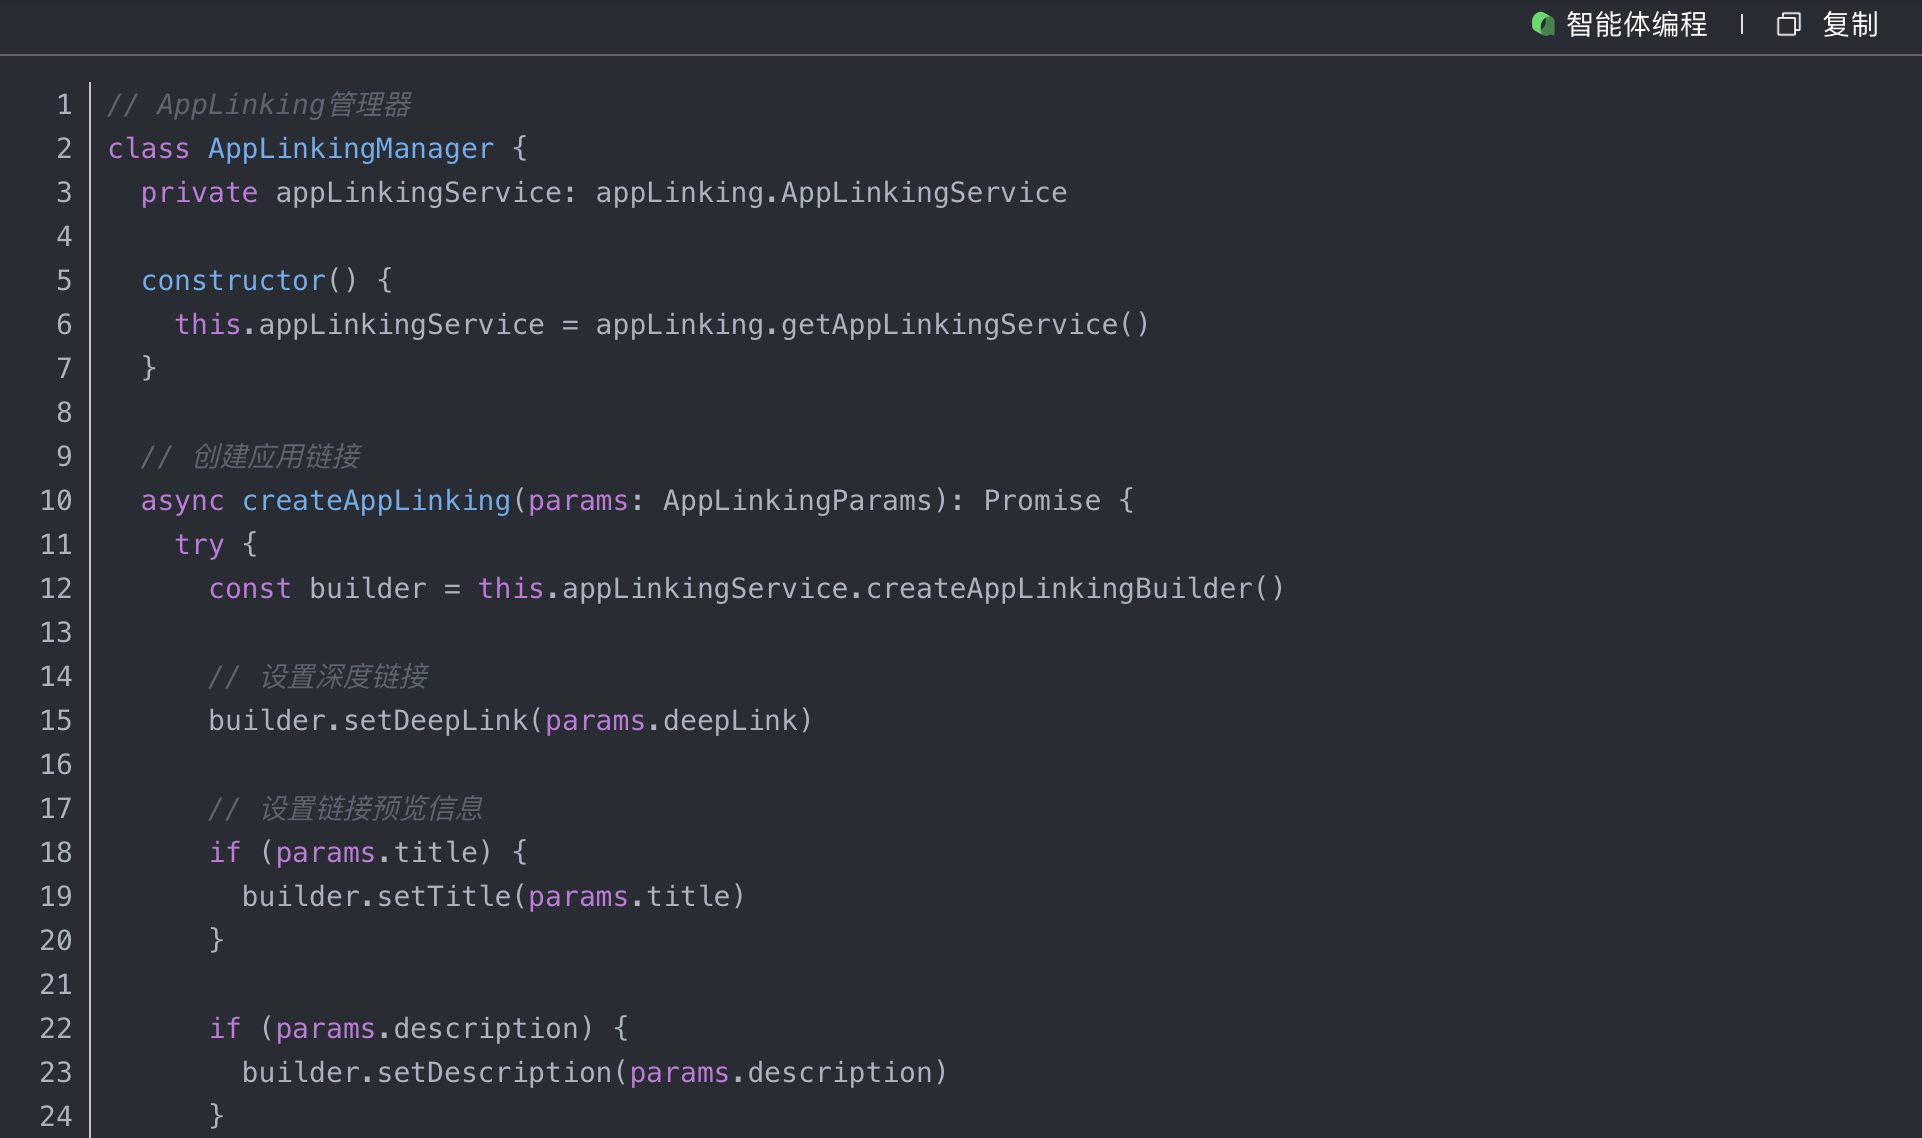Click the try keyword on line 11

pos(199,545)
